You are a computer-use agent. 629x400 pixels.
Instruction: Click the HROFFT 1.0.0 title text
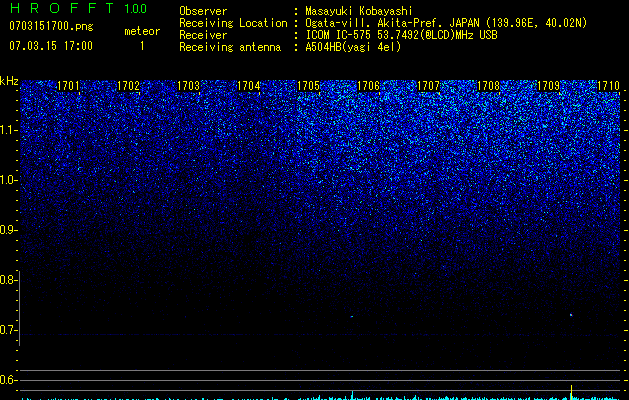click(78, 8)
